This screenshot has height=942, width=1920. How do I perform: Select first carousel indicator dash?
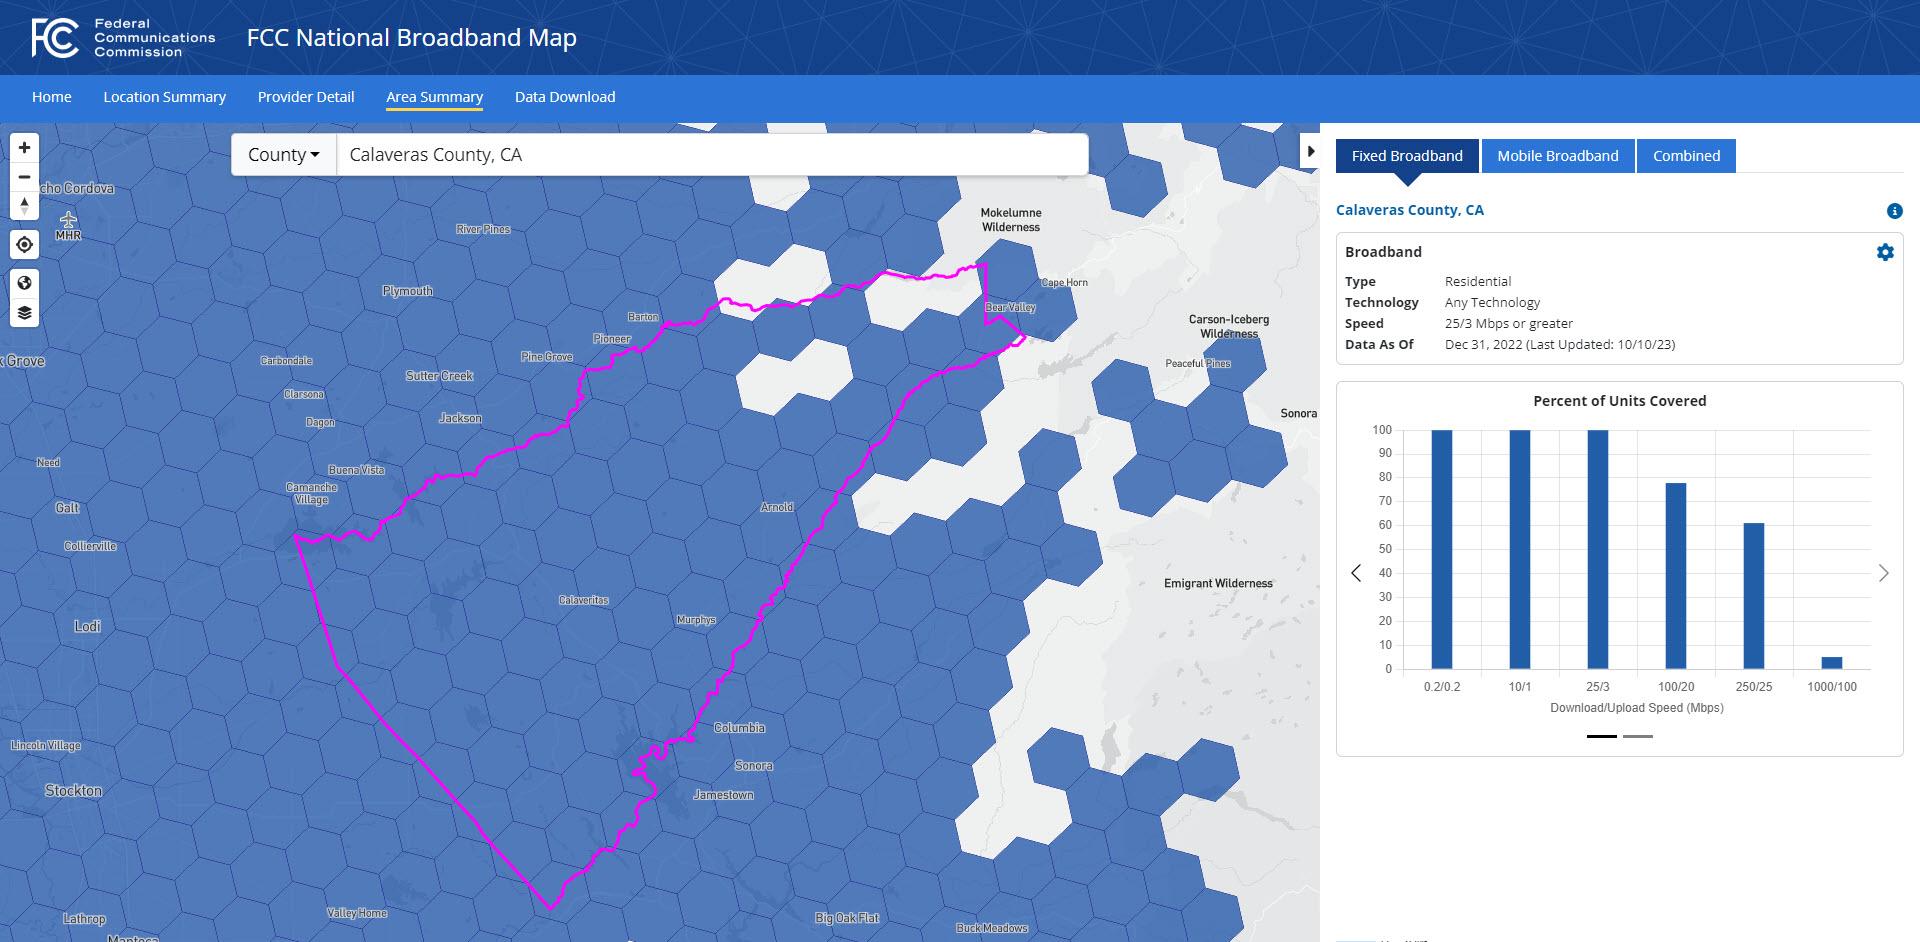coord(1602,736)
